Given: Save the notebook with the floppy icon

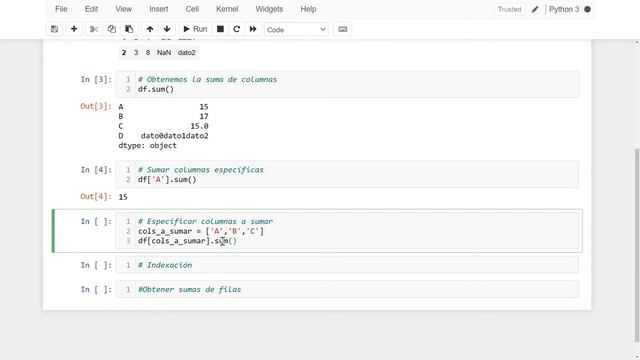Looking at the screenshot, I should [x=54, y=29].
